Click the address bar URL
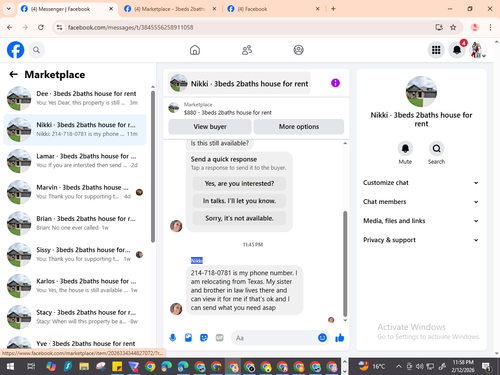Viewport: 500px width, 375px height. 130,27
